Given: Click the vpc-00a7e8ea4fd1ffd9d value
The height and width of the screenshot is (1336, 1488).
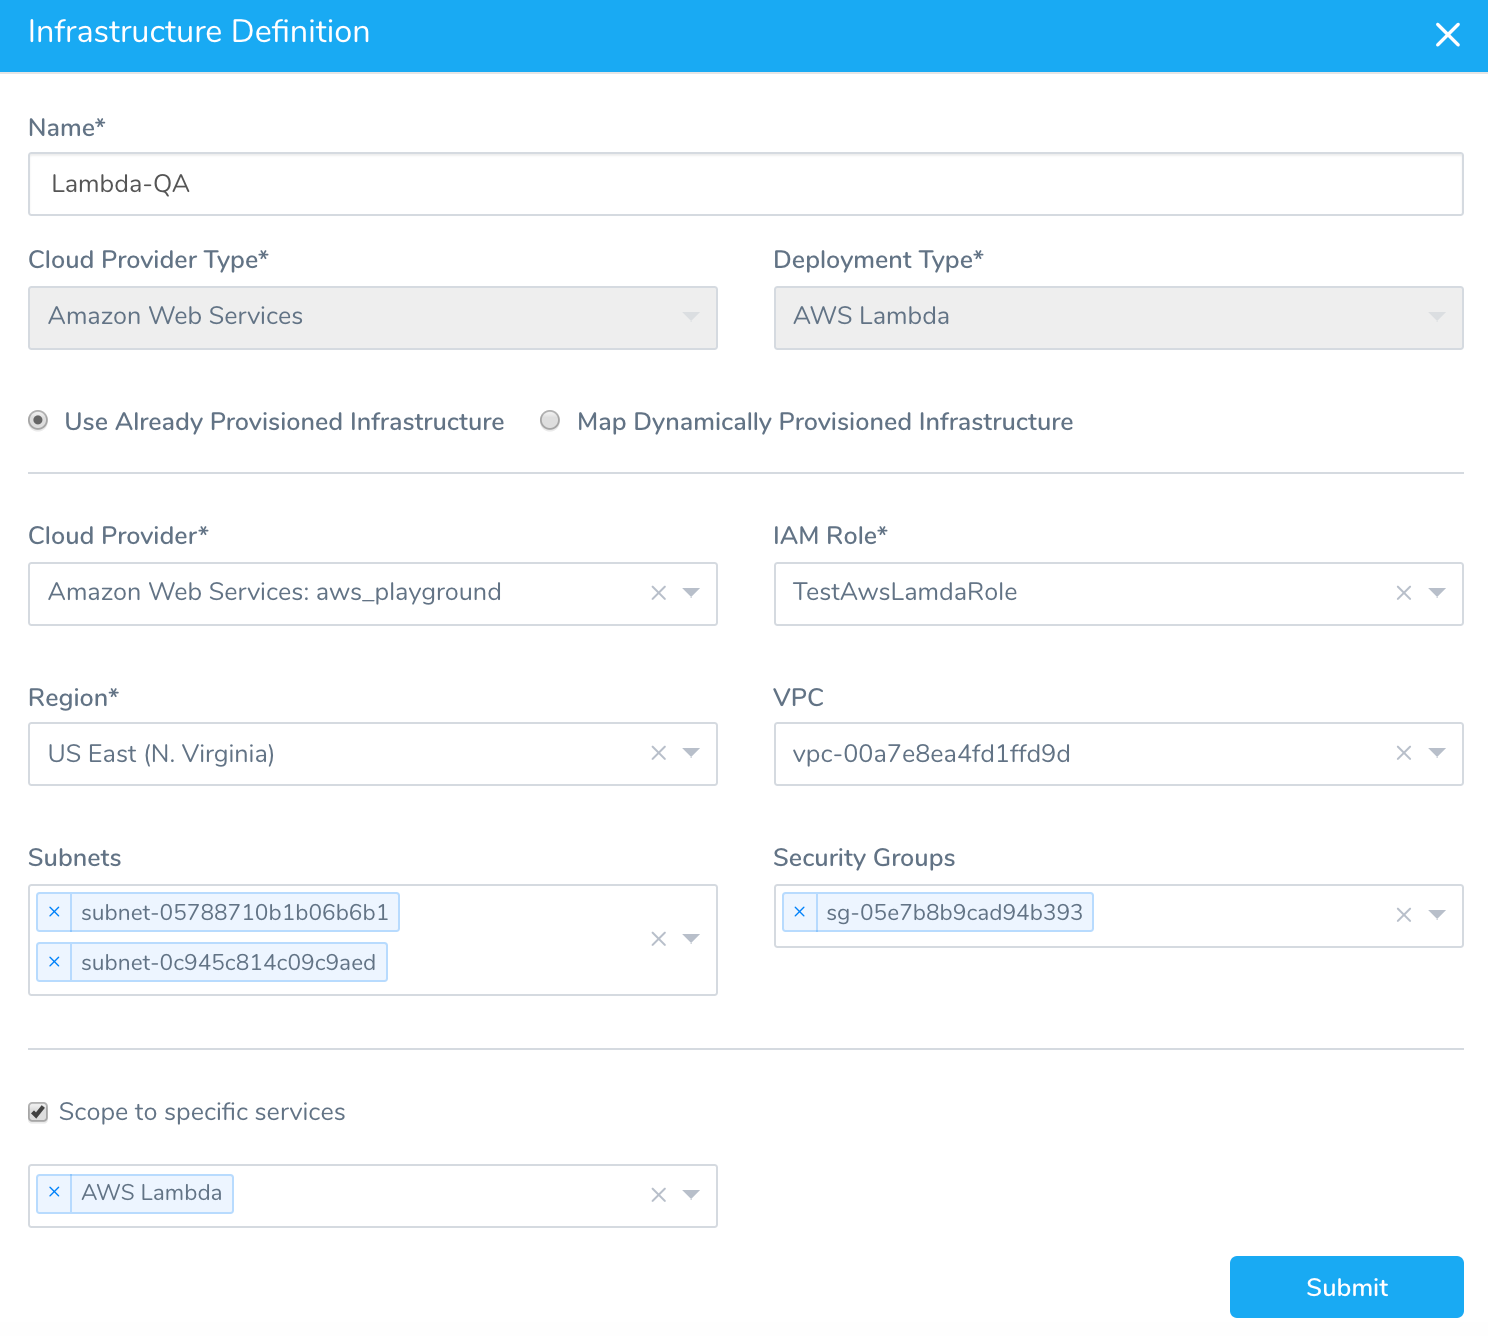Looking at the screenshot, I should (931, 754).
